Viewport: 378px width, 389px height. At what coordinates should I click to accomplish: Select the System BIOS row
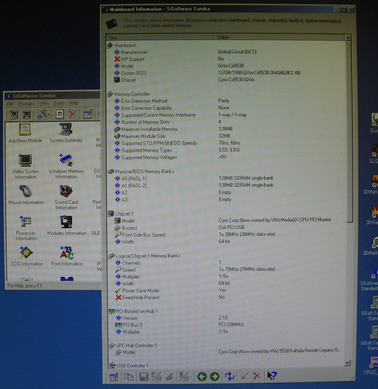[227, 73]
